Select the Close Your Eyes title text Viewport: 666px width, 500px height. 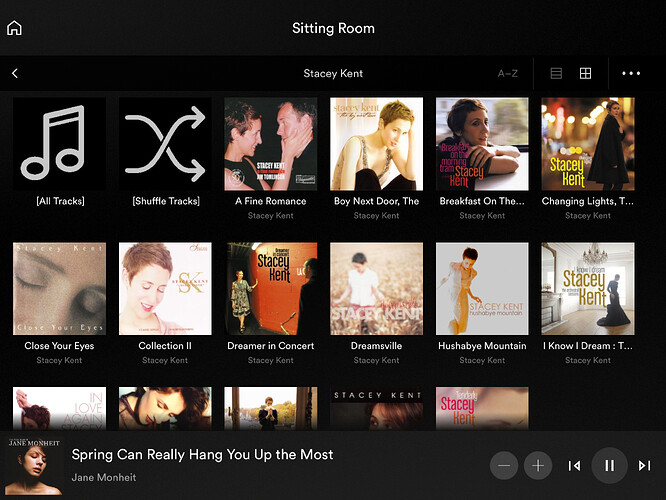[59, 346]
